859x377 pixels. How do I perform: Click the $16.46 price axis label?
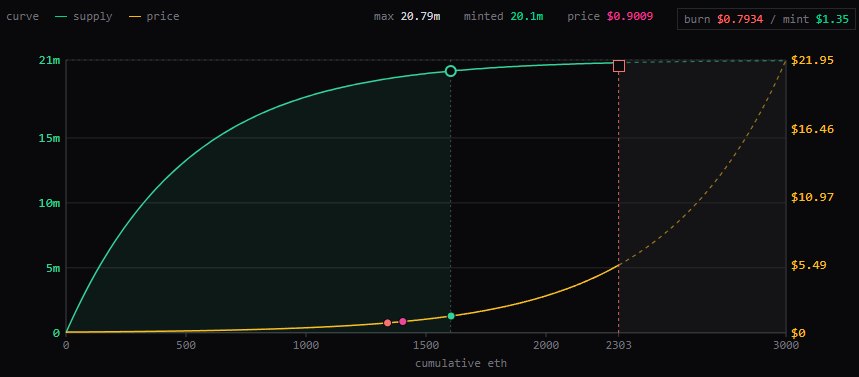click(813, 129)
